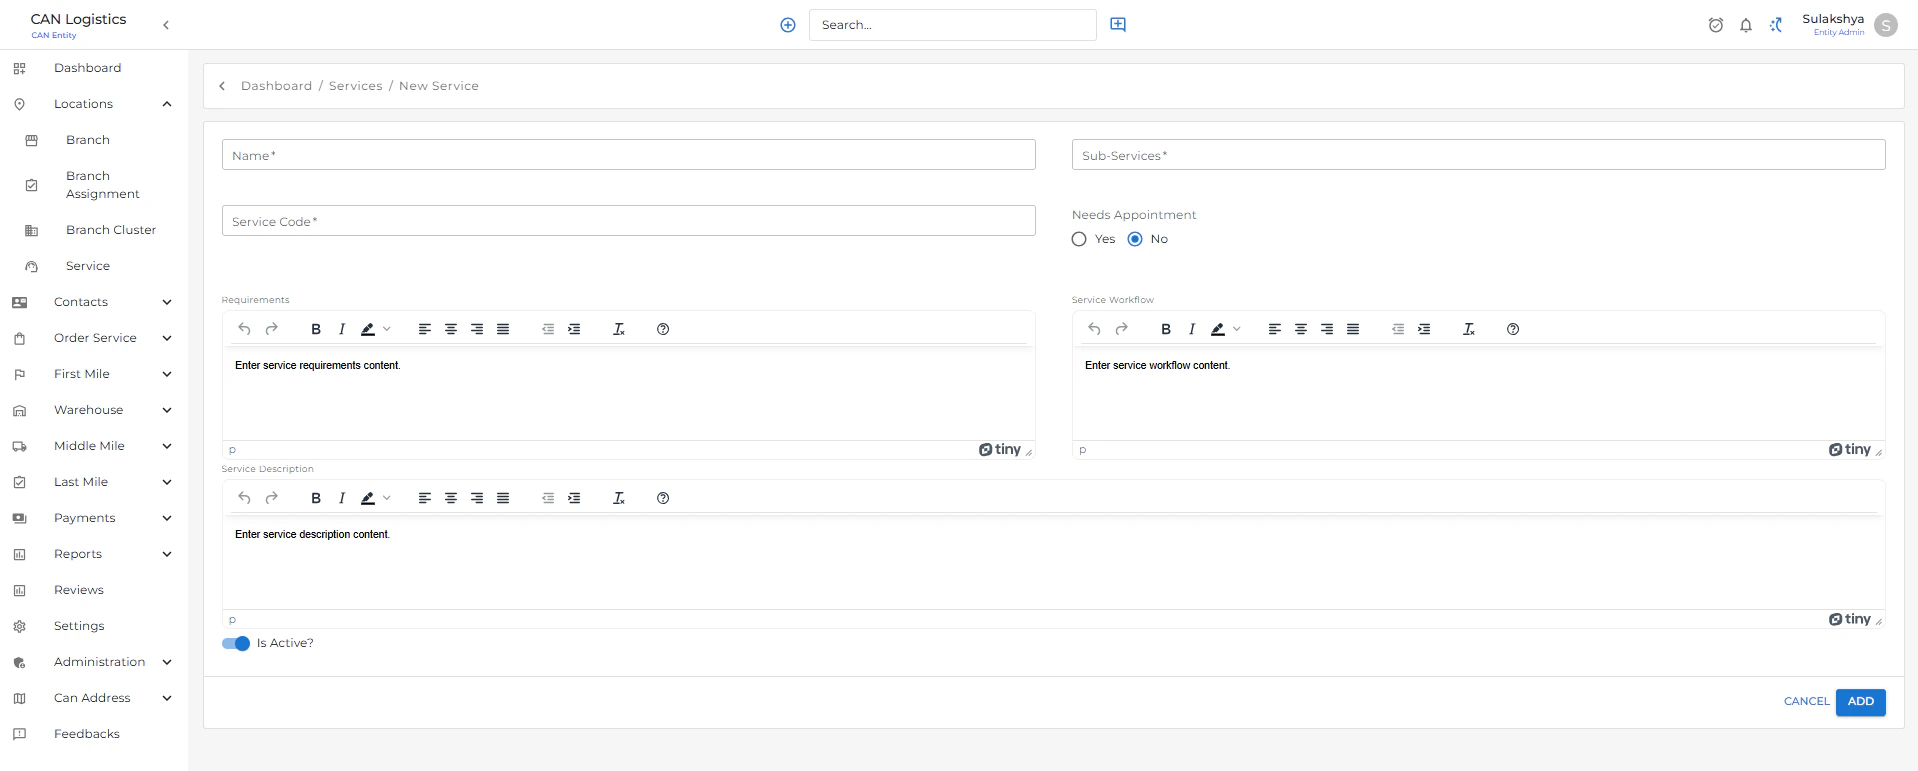Image resolution: width=1918 pixels, height=771 pixels.
Task: Open help in Requirements editor
Action: click(x=663, y=329)
